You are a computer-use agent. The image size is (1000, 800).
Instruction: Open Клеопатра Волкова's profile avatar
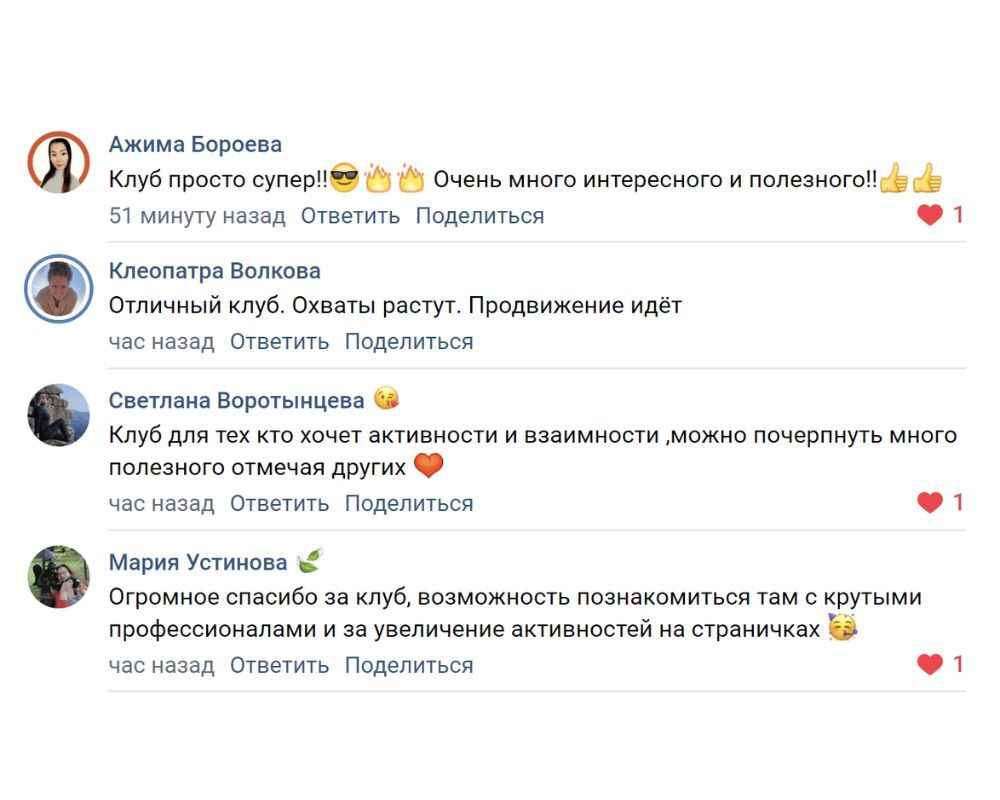(x=59, y=288)
